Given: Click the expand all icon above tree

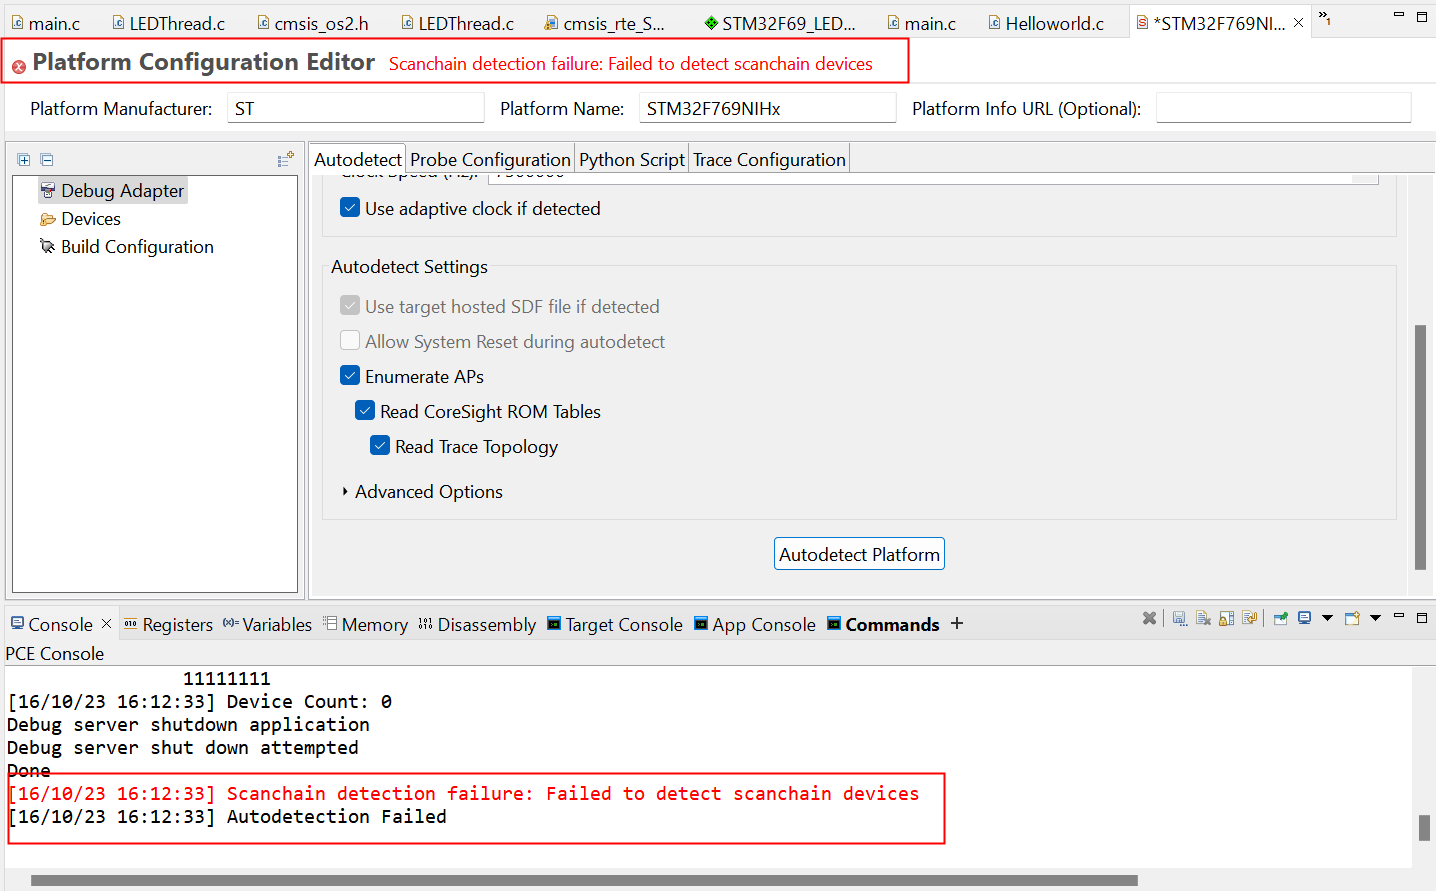Looking at the screenshot, I should [x=24, y=160].
